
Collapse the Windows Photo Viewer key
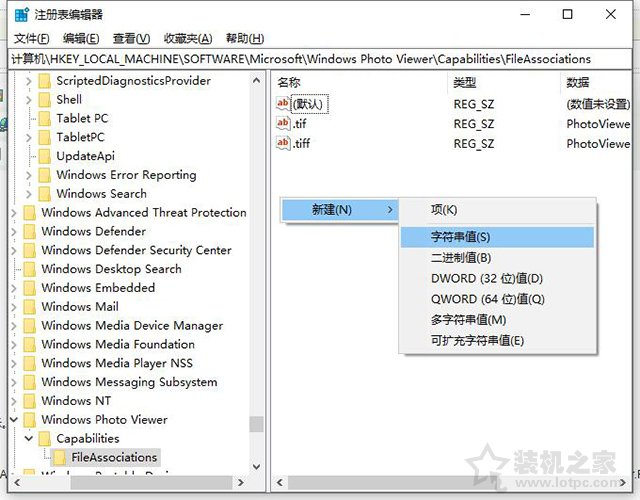[x=14, y=420]
